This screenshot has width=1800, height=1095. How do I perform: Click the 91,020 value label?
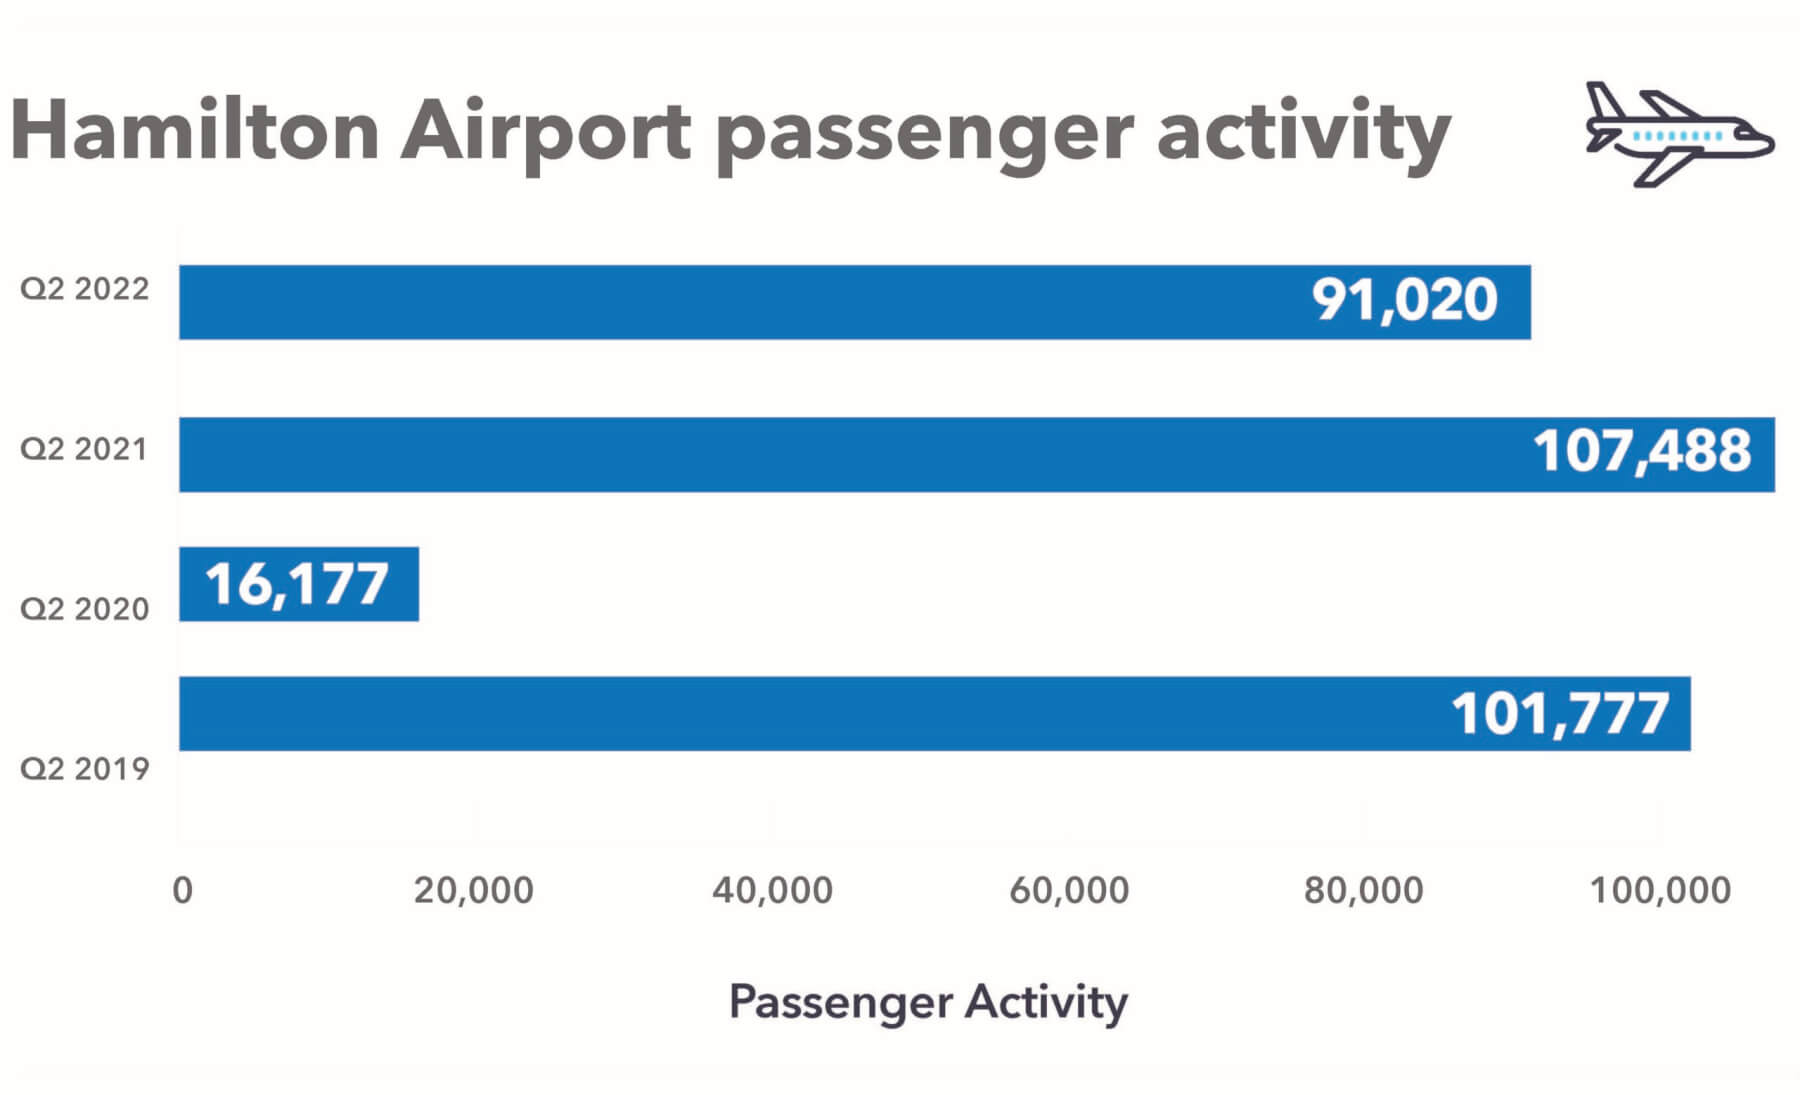(1404, 300)
